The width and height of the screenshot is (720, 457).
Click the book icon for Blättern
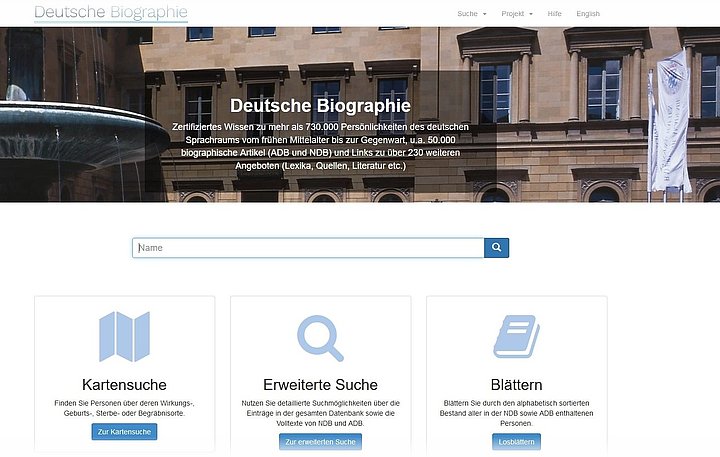517,336
